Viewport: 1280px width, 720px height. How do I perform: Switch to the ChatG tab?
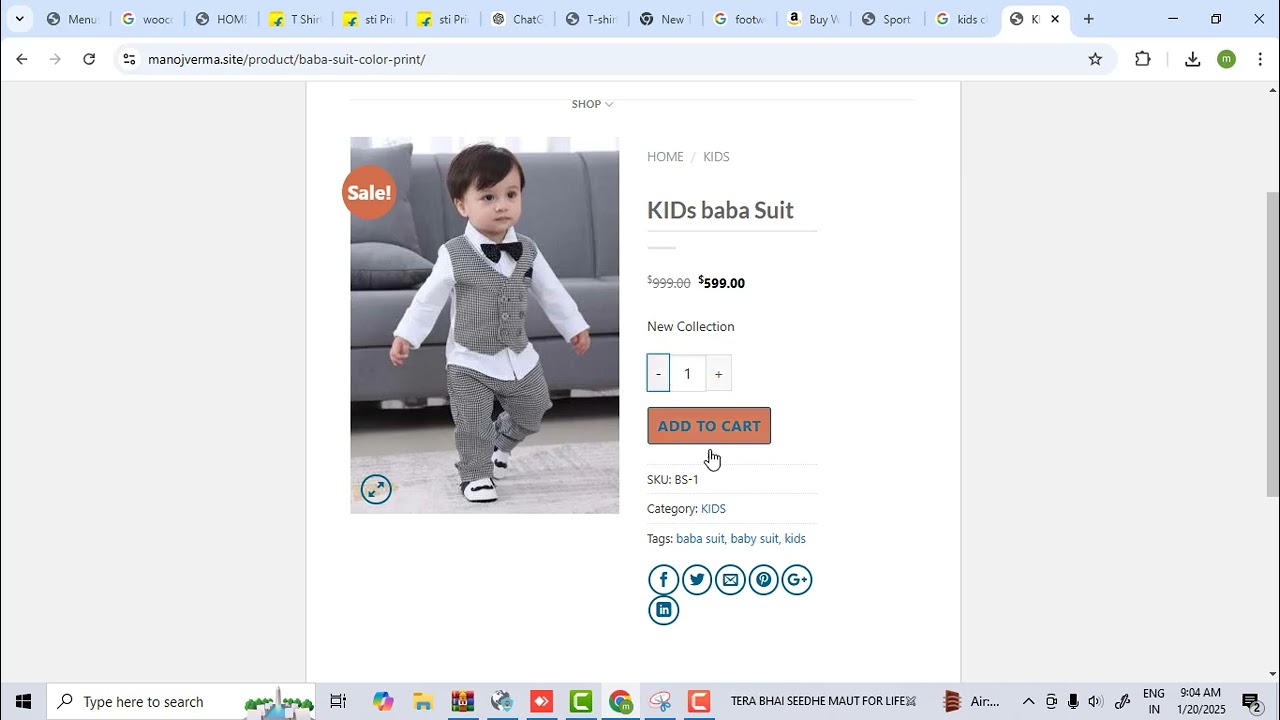point(516,19)
